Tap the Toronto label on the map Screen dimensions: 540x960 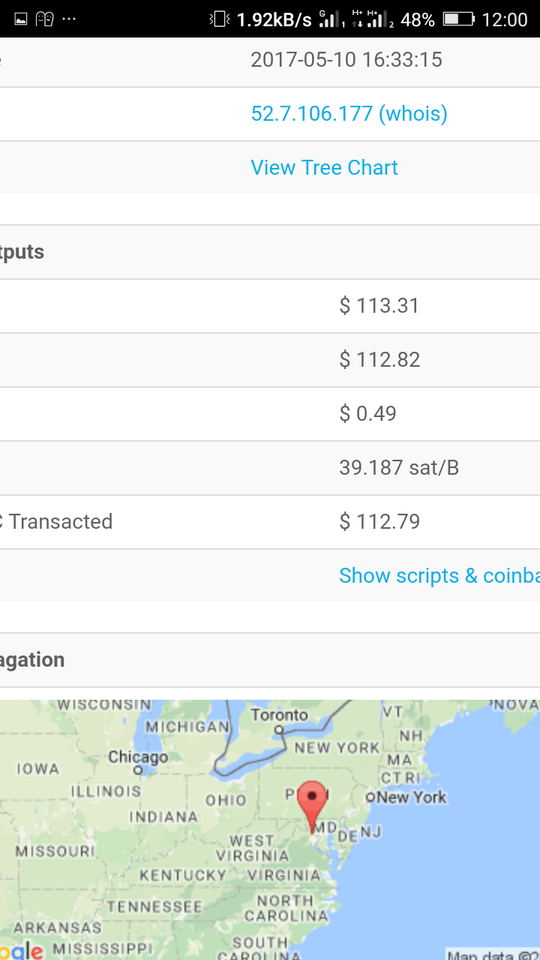tap(279, 714)
